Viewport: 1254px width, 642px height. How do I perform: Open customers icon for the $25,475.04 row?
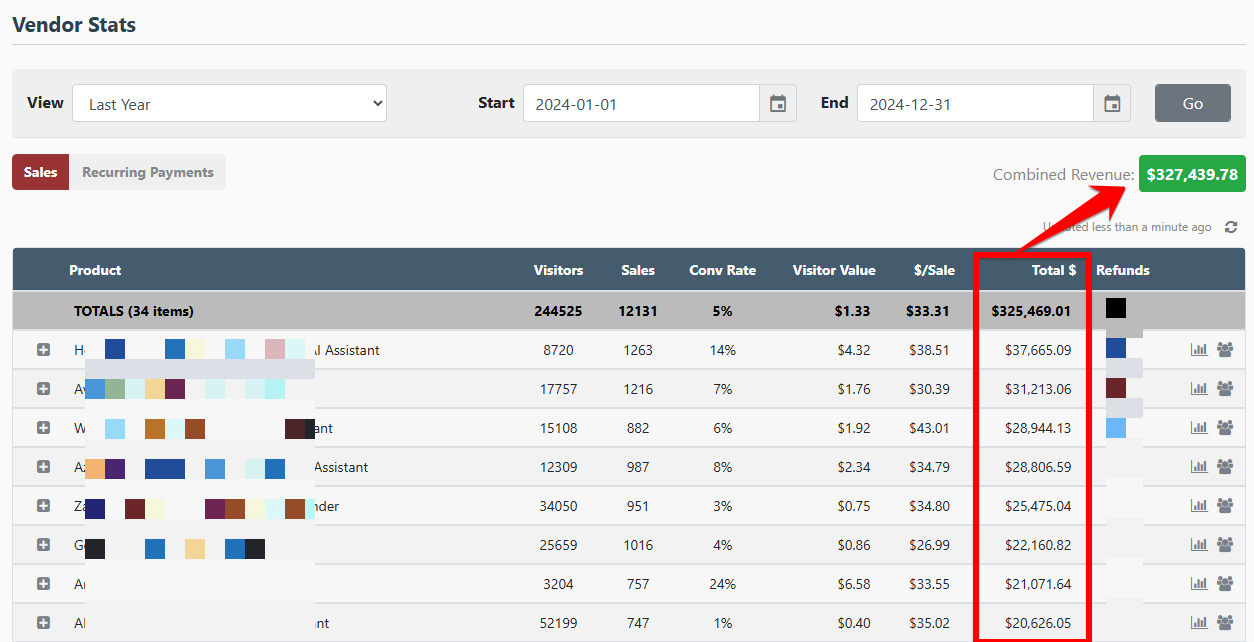pyautogui.click(x=1225, y=506)
